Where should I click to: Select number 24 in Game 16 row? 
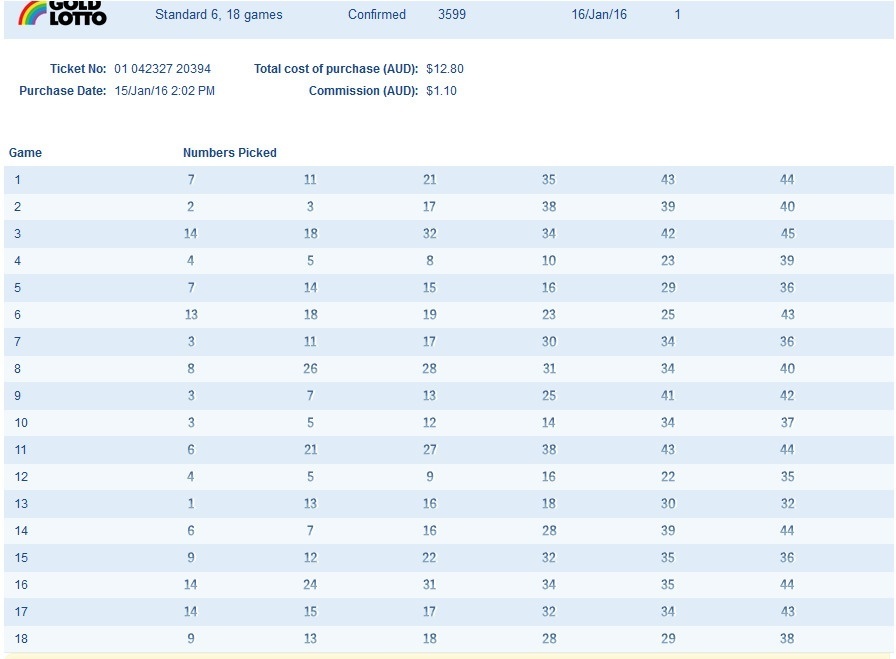pos(310,585)
